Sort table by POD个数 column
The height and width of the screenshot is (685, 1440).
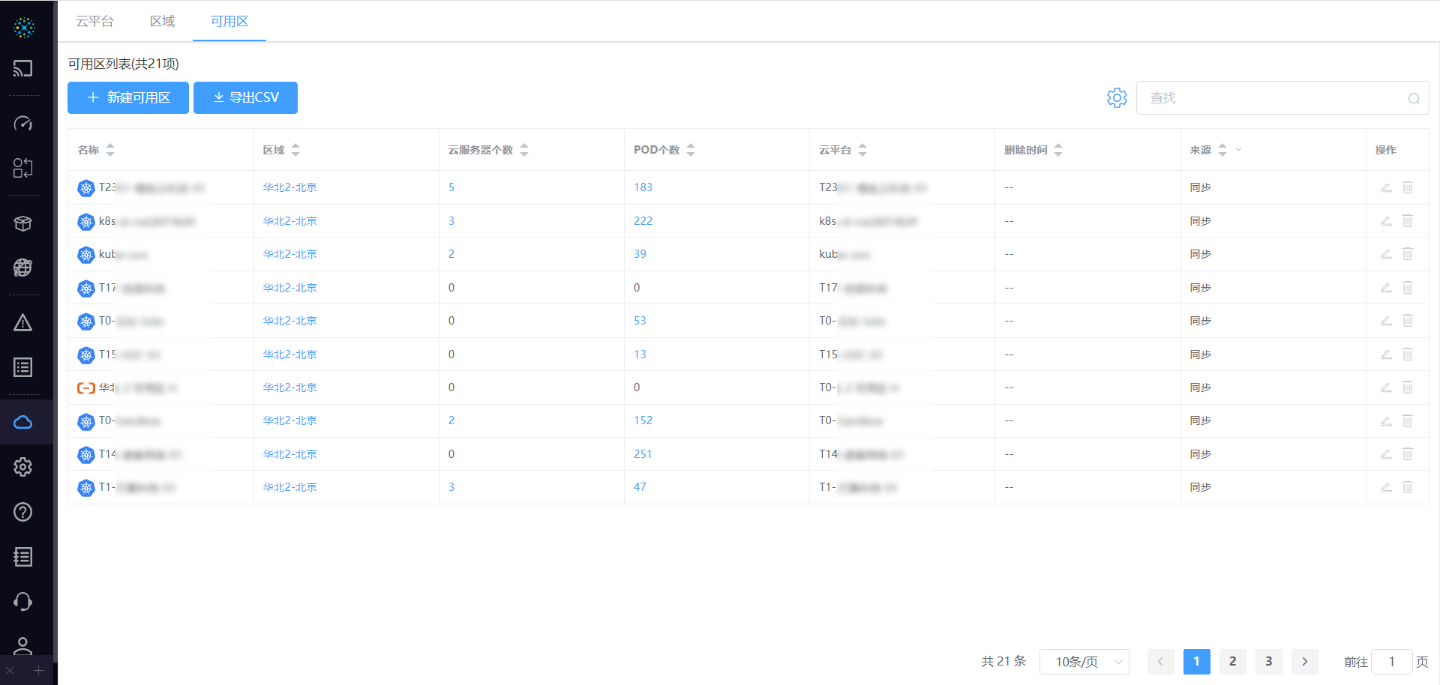690,150
